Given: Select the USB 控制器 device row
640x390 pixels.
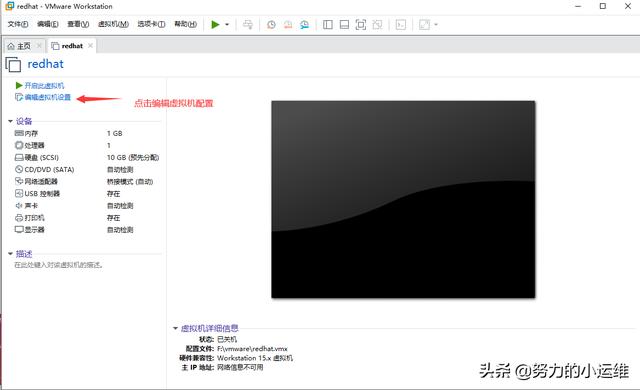Looking at the screenshot, I should [x=87, y=193].
